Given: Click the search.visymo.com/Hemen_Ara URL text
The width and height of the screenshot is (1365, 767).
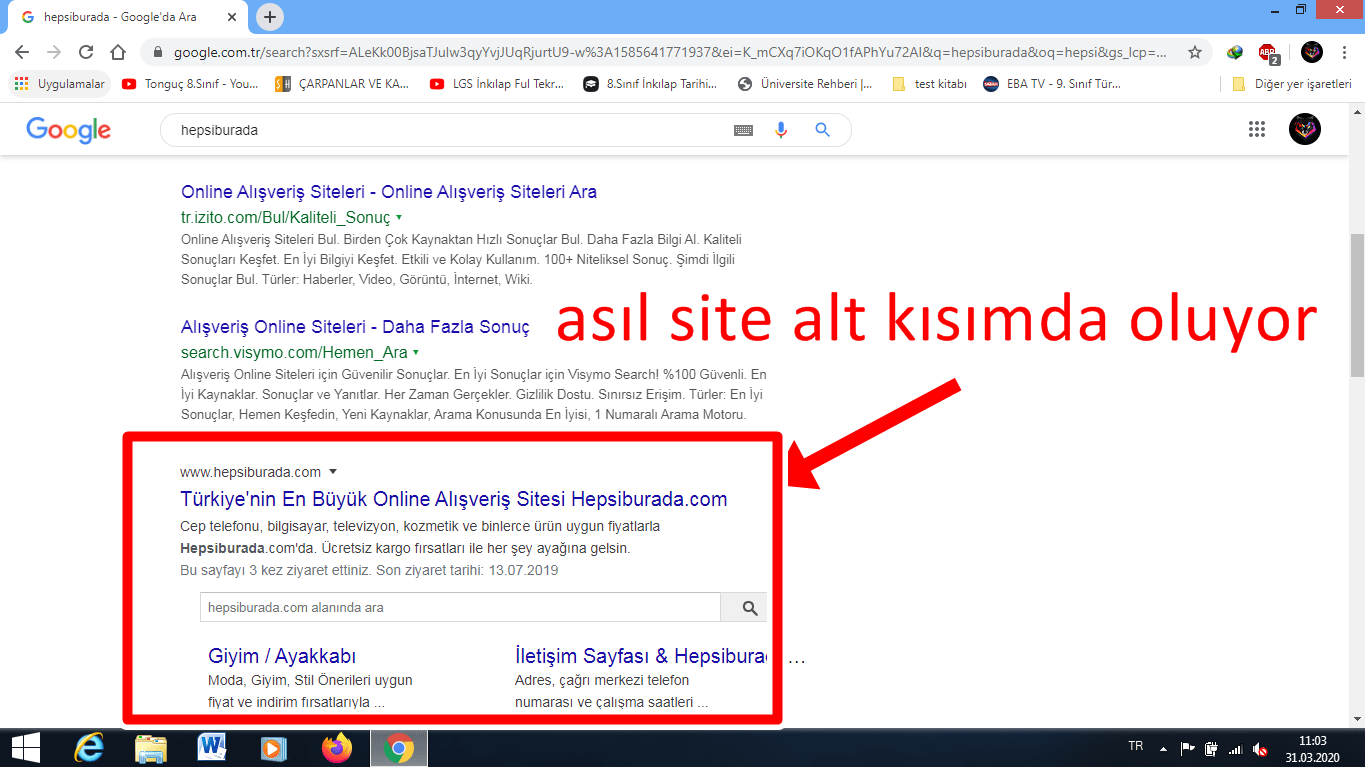Looking at the screenshot, I should [294, 352].
